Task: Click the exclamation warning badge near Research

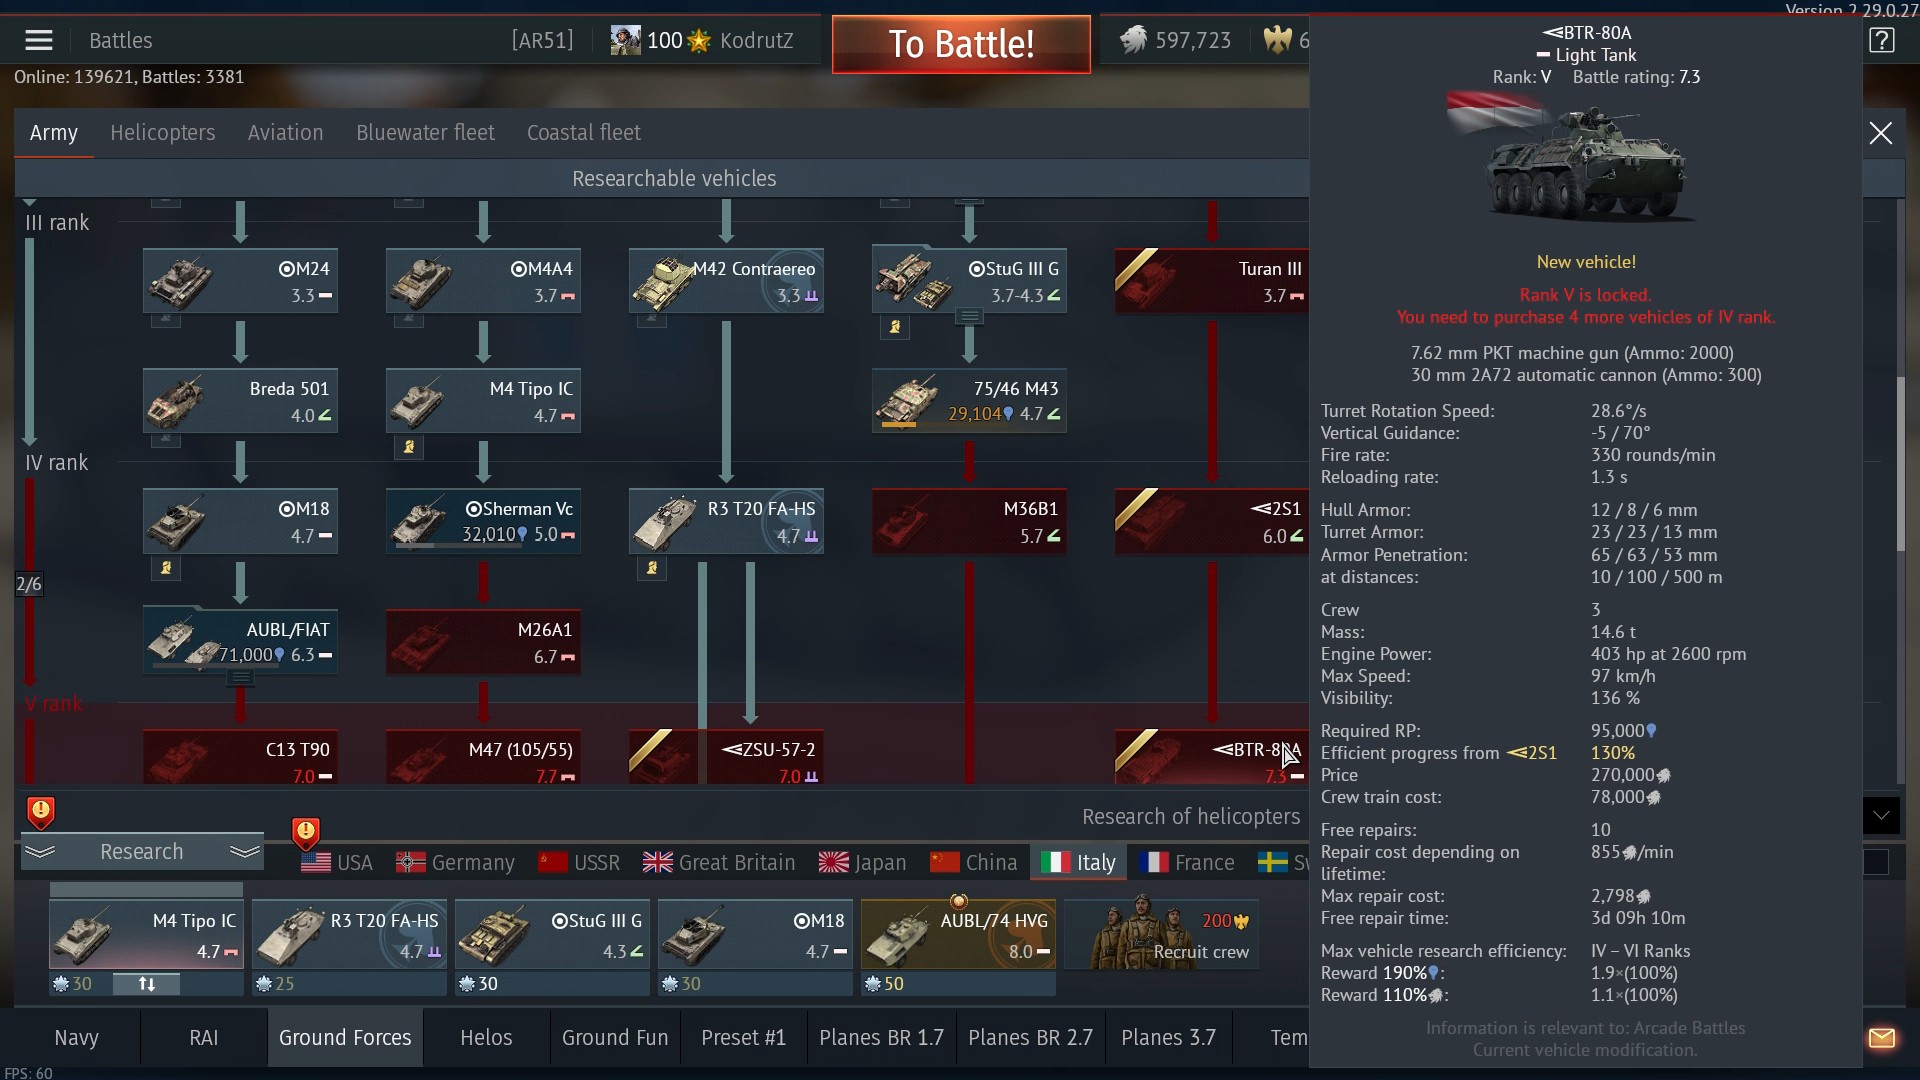Action: tap(40, 812)
